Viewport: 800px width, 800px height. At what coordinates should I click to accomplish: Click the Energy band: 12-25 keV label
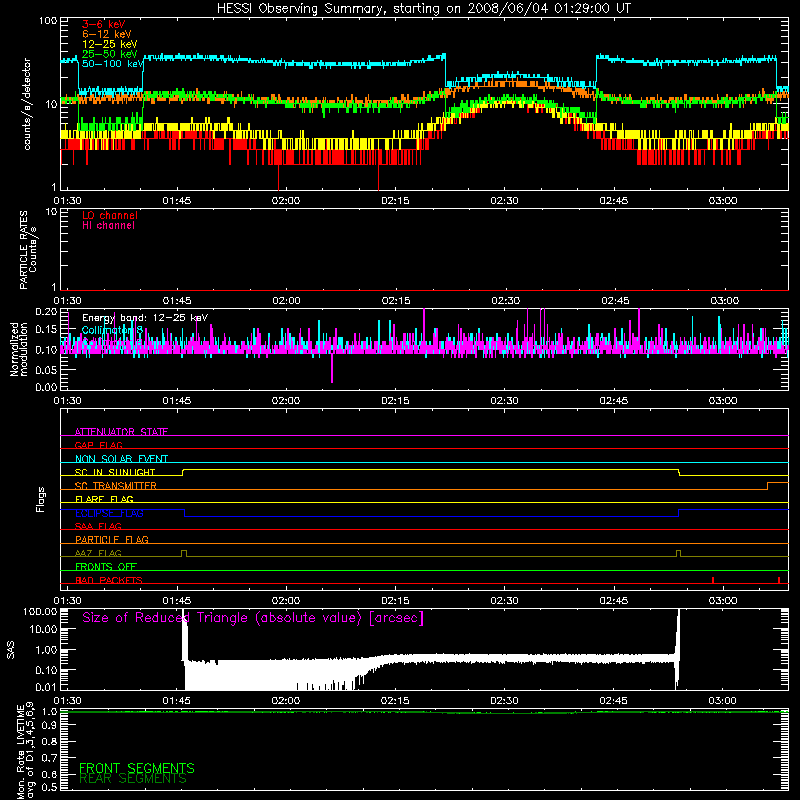(x=145, y=318)
